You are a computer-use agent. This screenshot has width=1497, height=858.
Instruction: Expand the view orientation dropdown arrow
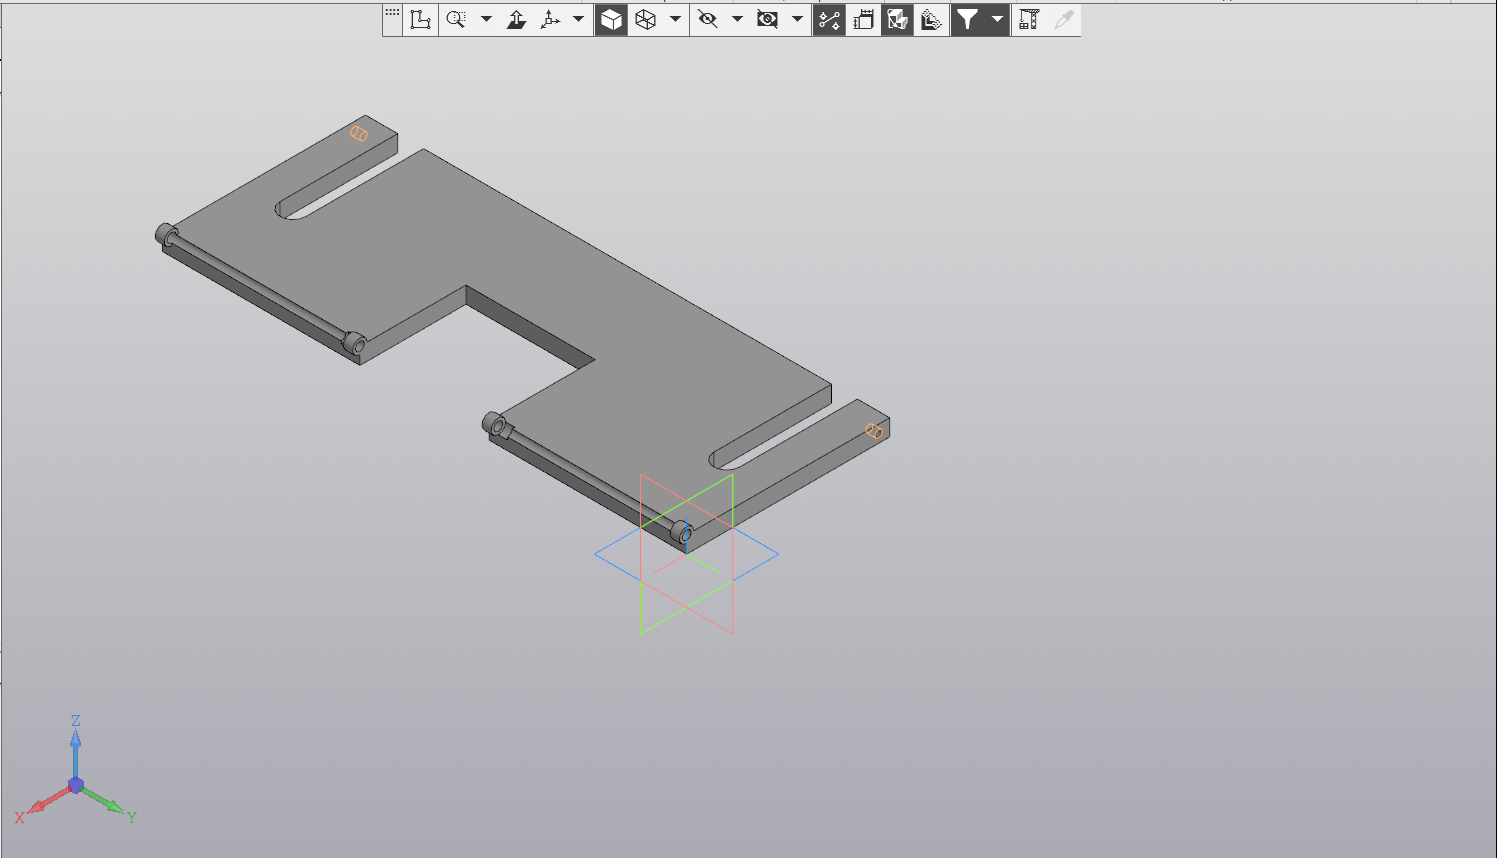(x=578, y=19)
